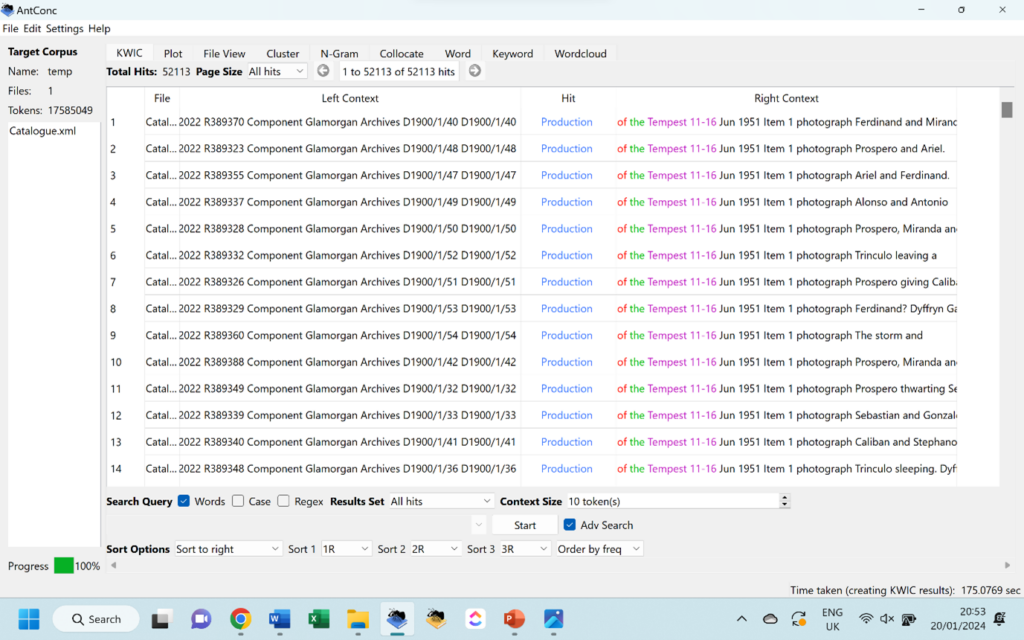
Task: Open the Settings menu
Action: point(64,28)
